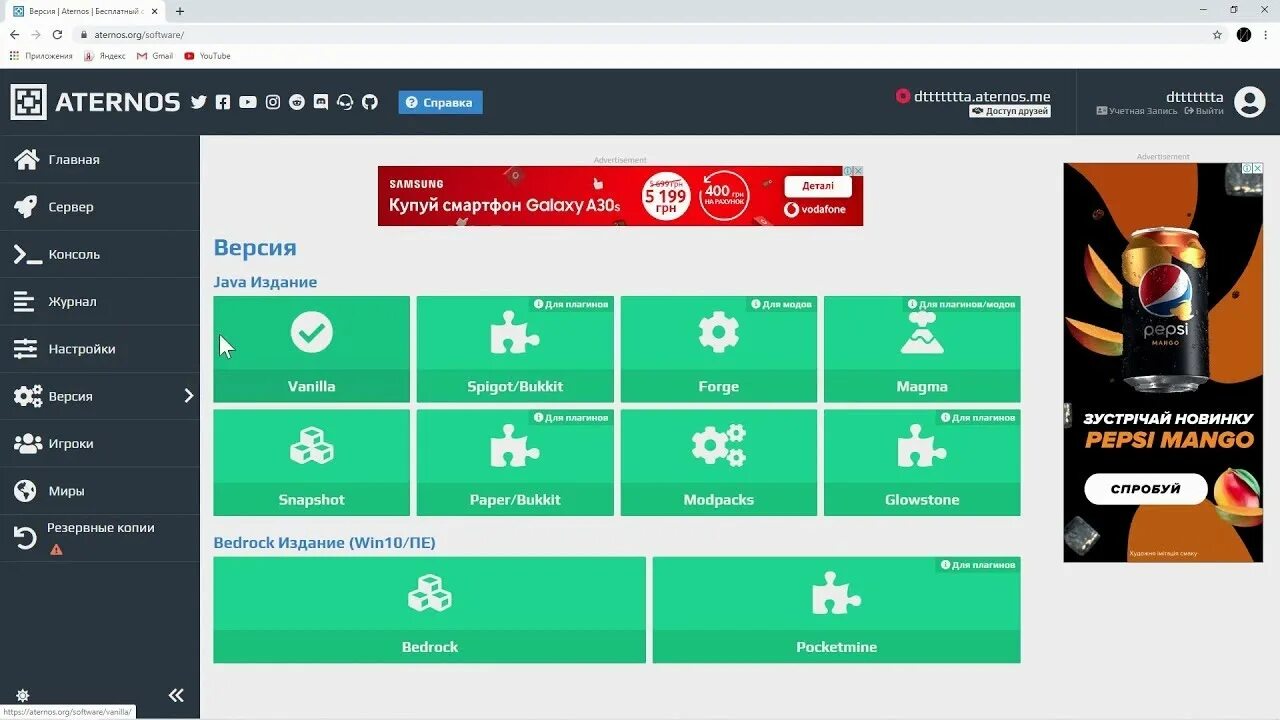Viewport: 1280px width, 720px height.
Task: Open Учетная Запись account link
Action: pyautogui.click(x=1137, y=111)
